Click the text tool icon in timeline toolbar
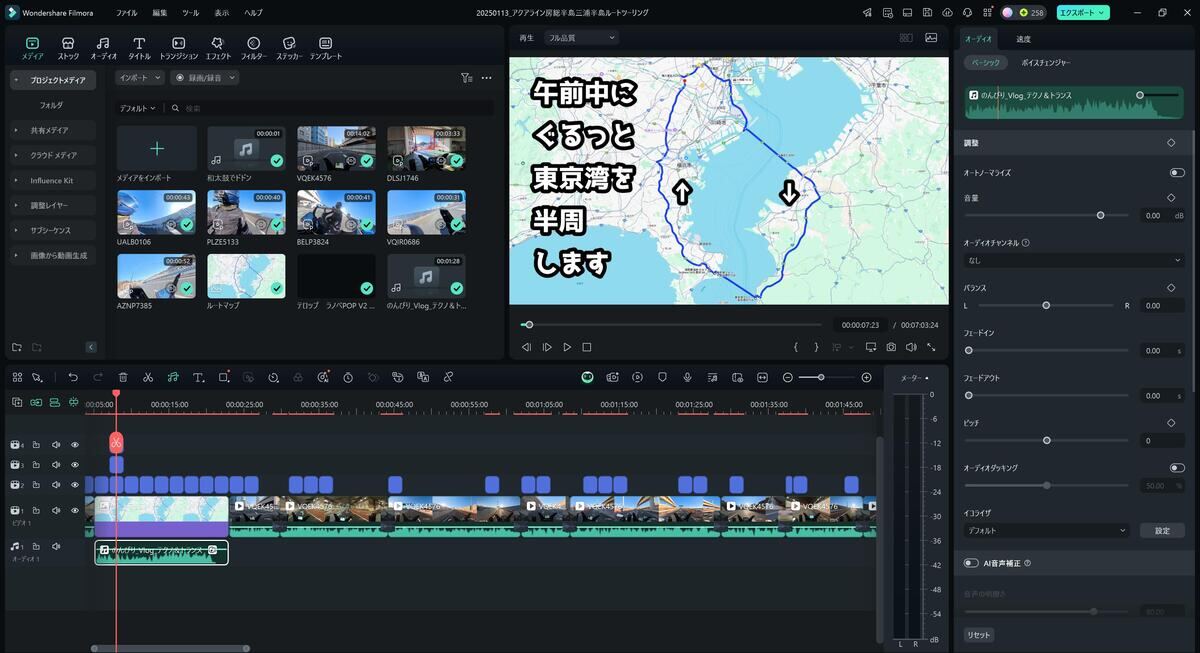Viewport: 1200px width, 653px height. [198, 377]
